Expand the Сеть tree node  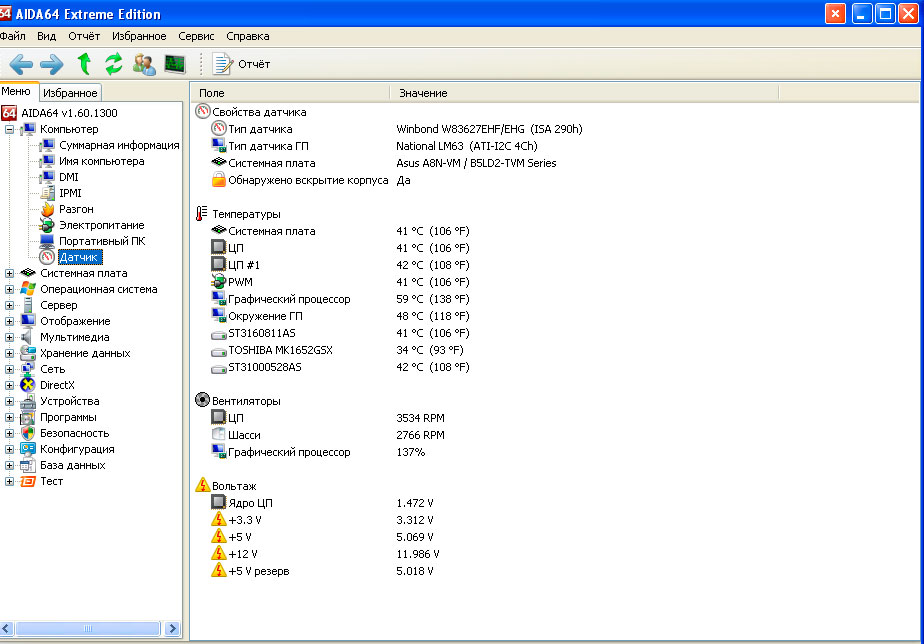(9, 369)
